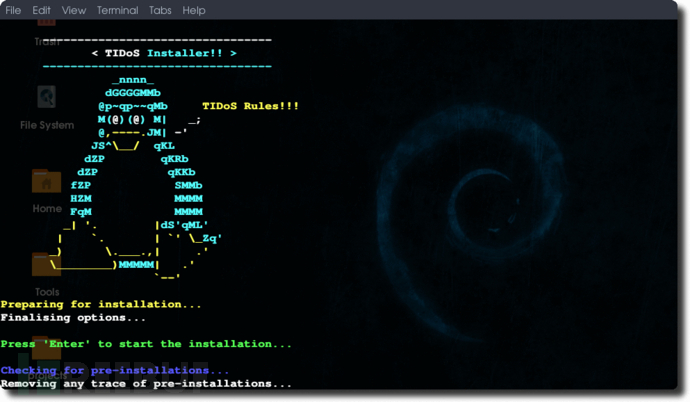Click 'Preparing for installation...' line
This screenshot has width=690, height=402.
(101, 304)
